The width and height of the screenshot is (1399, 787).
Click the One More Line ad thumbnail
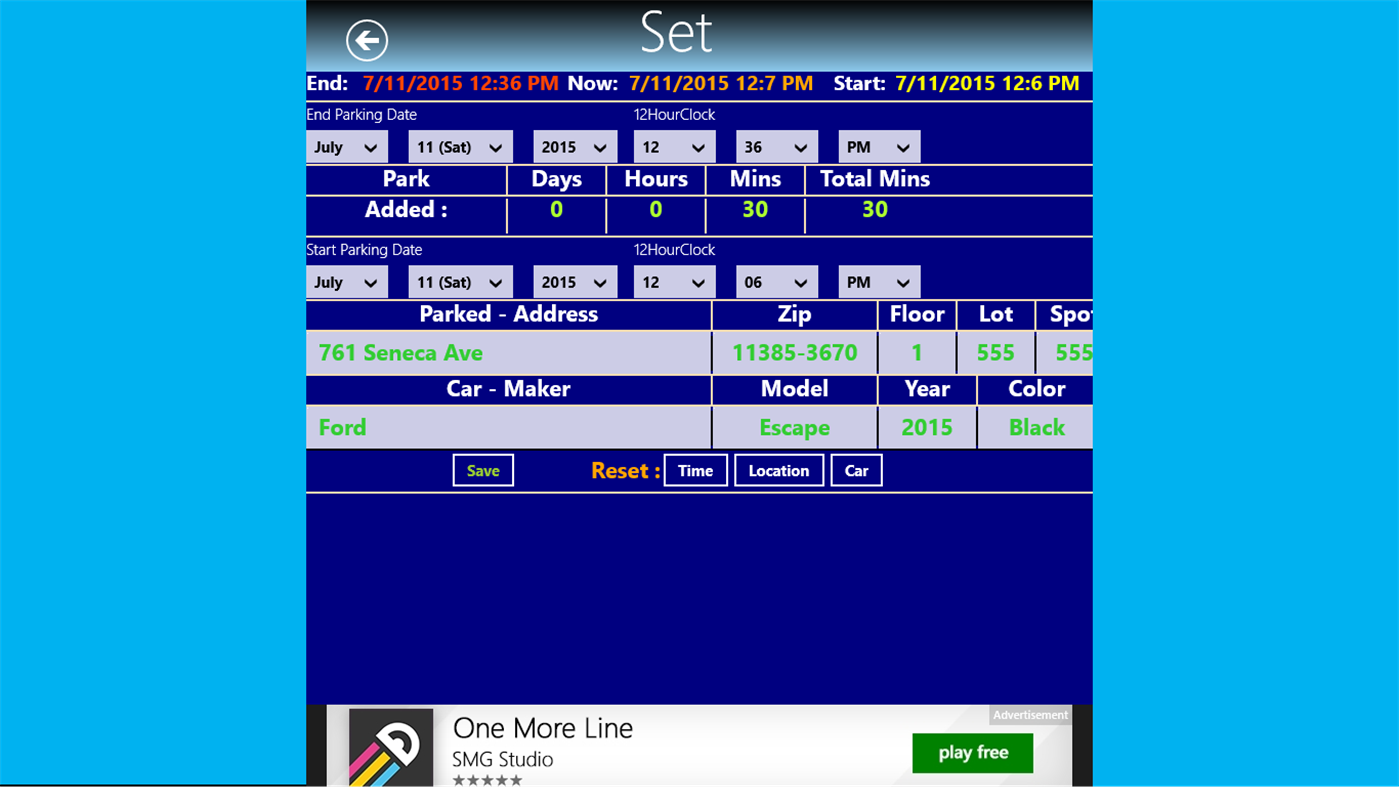click(391, 745)
